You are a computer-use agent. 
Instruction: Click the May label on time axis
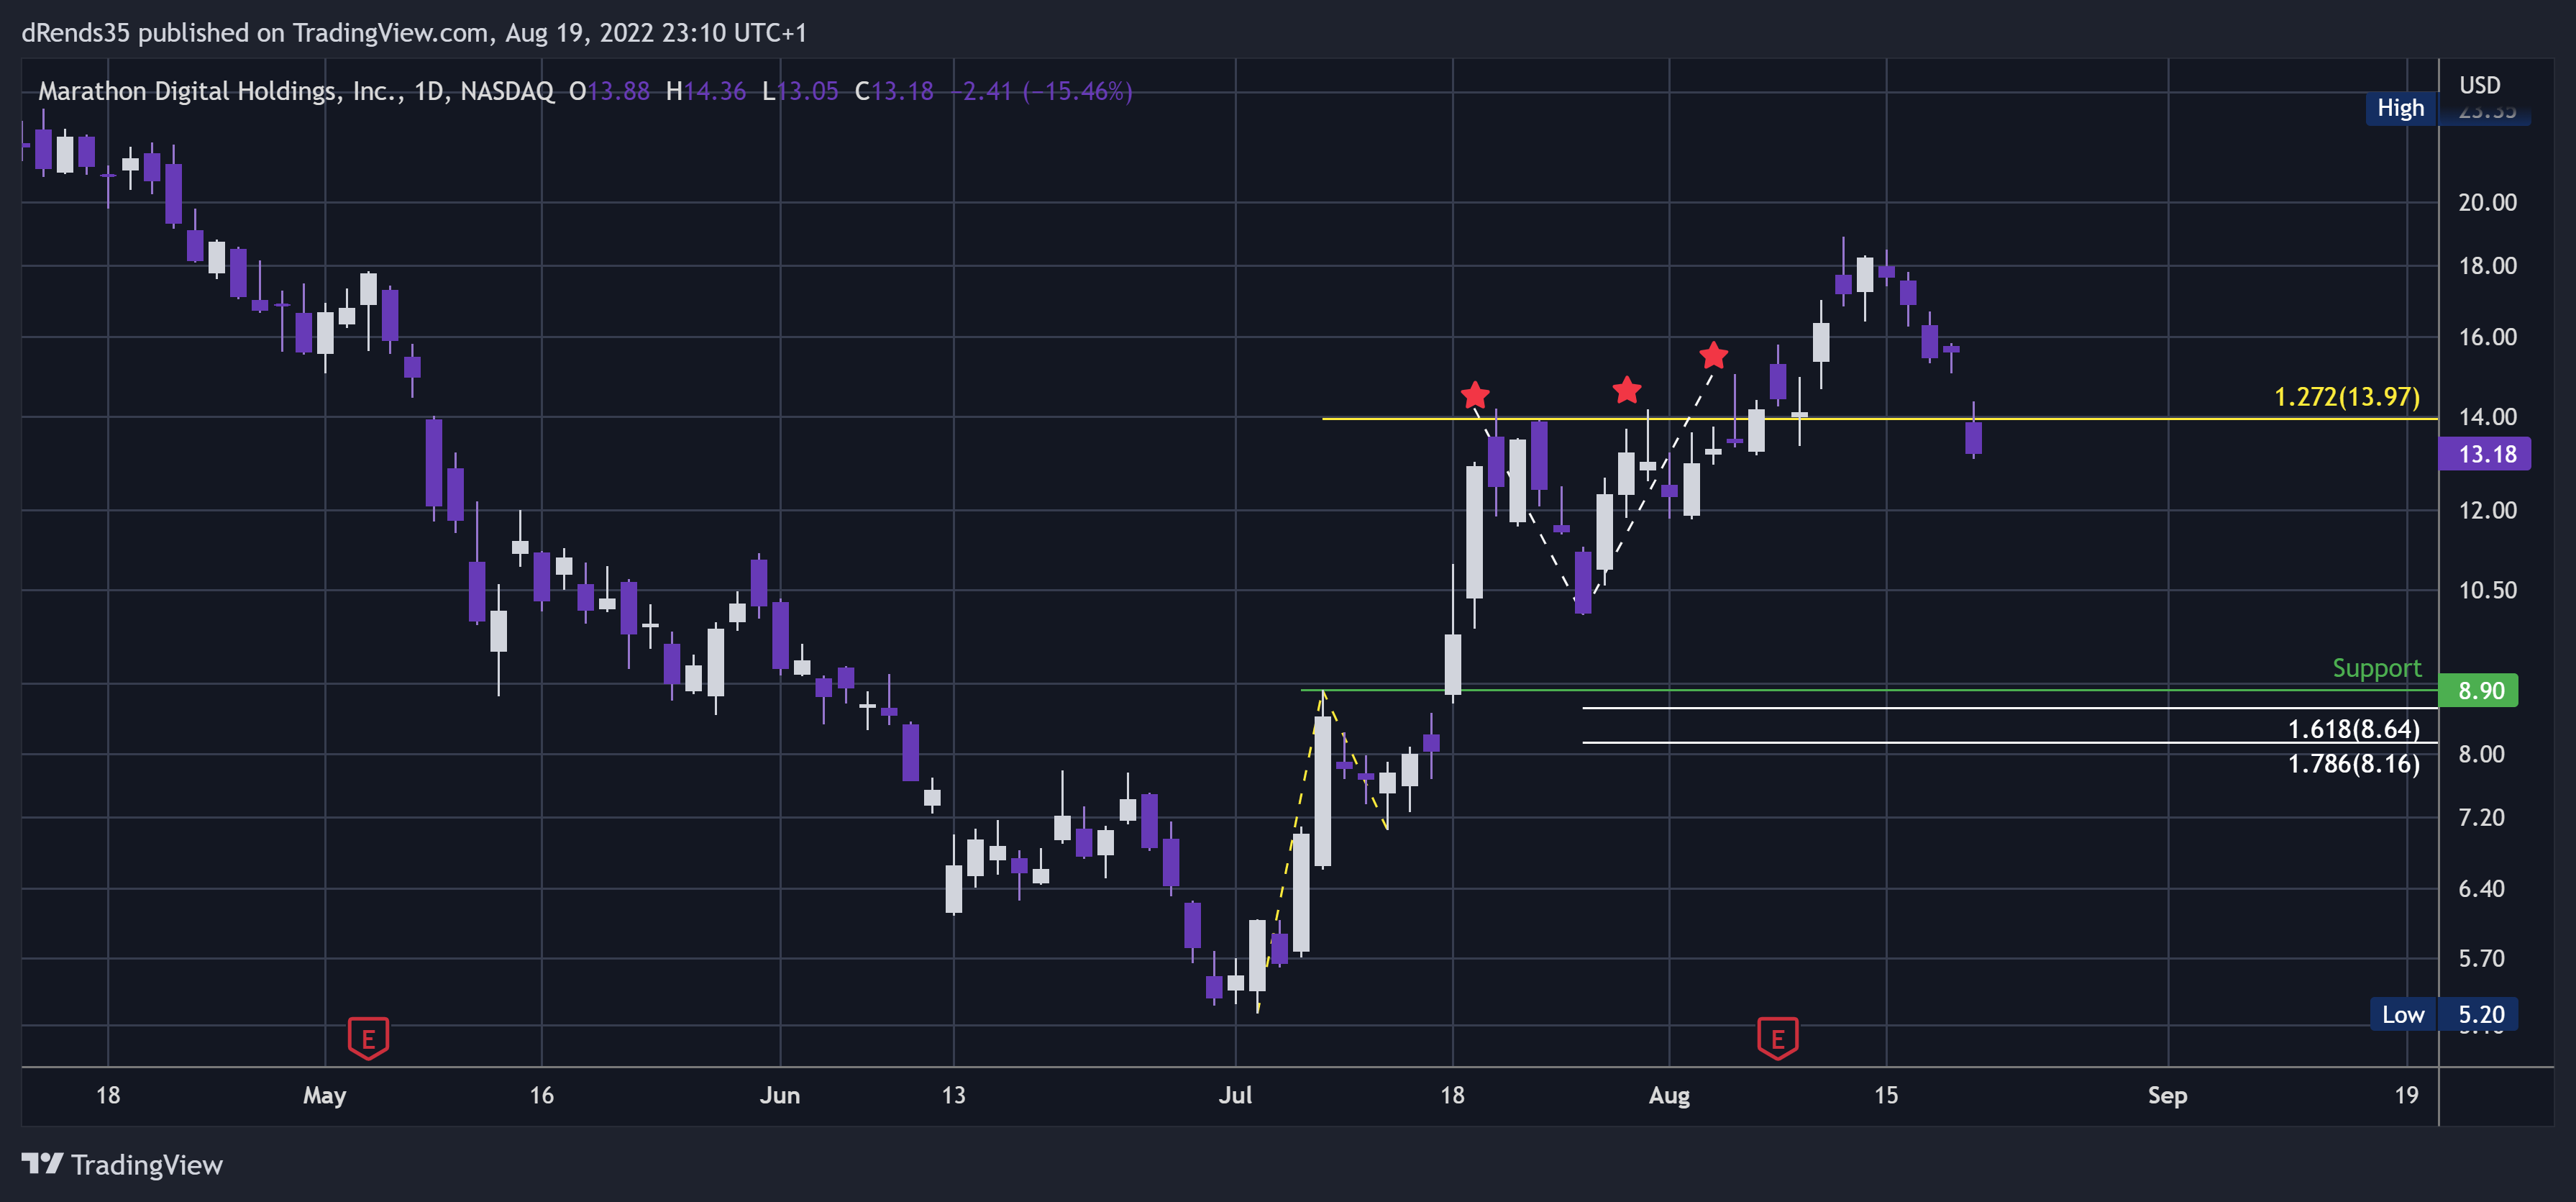coord(324,1095)
